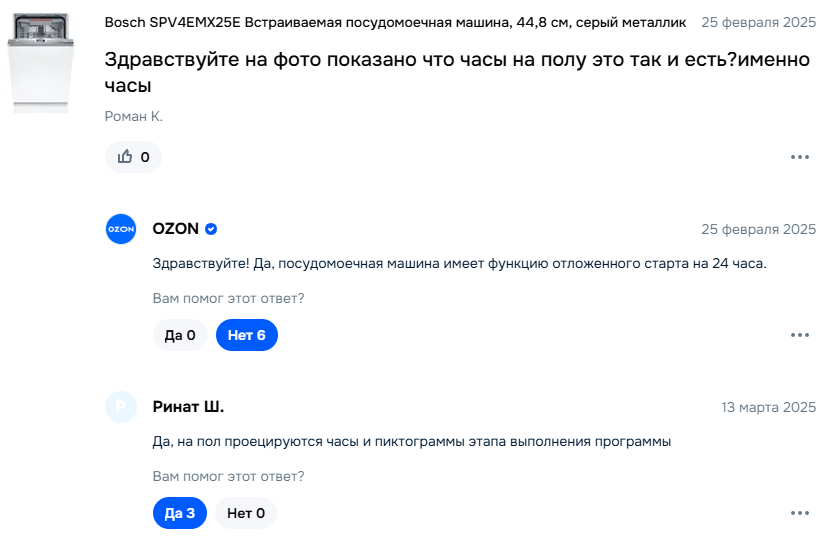Open the three-dot menu on OZON's answer
Viewport: 836px width, 555px height.
tap(799, 336)
